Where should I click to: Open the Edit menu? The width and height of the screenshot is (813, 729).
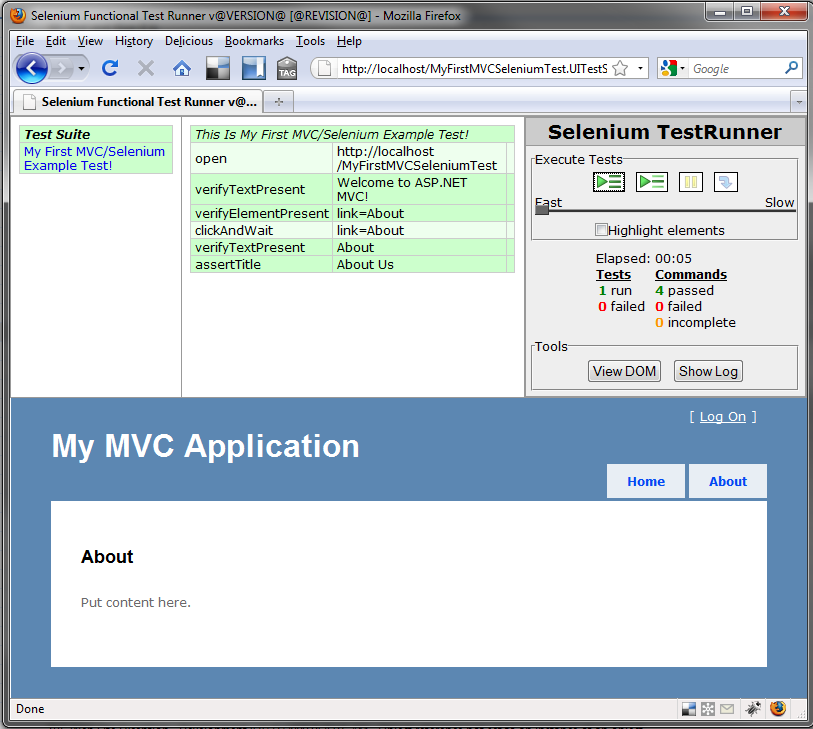coord(55,41)
